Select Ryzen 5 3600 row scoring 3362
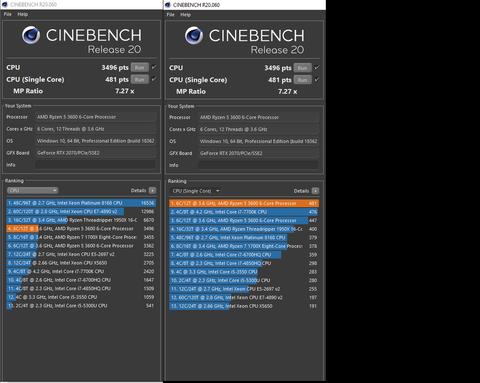Viewport: 480px width, 383px height. [x=81, y=246]
